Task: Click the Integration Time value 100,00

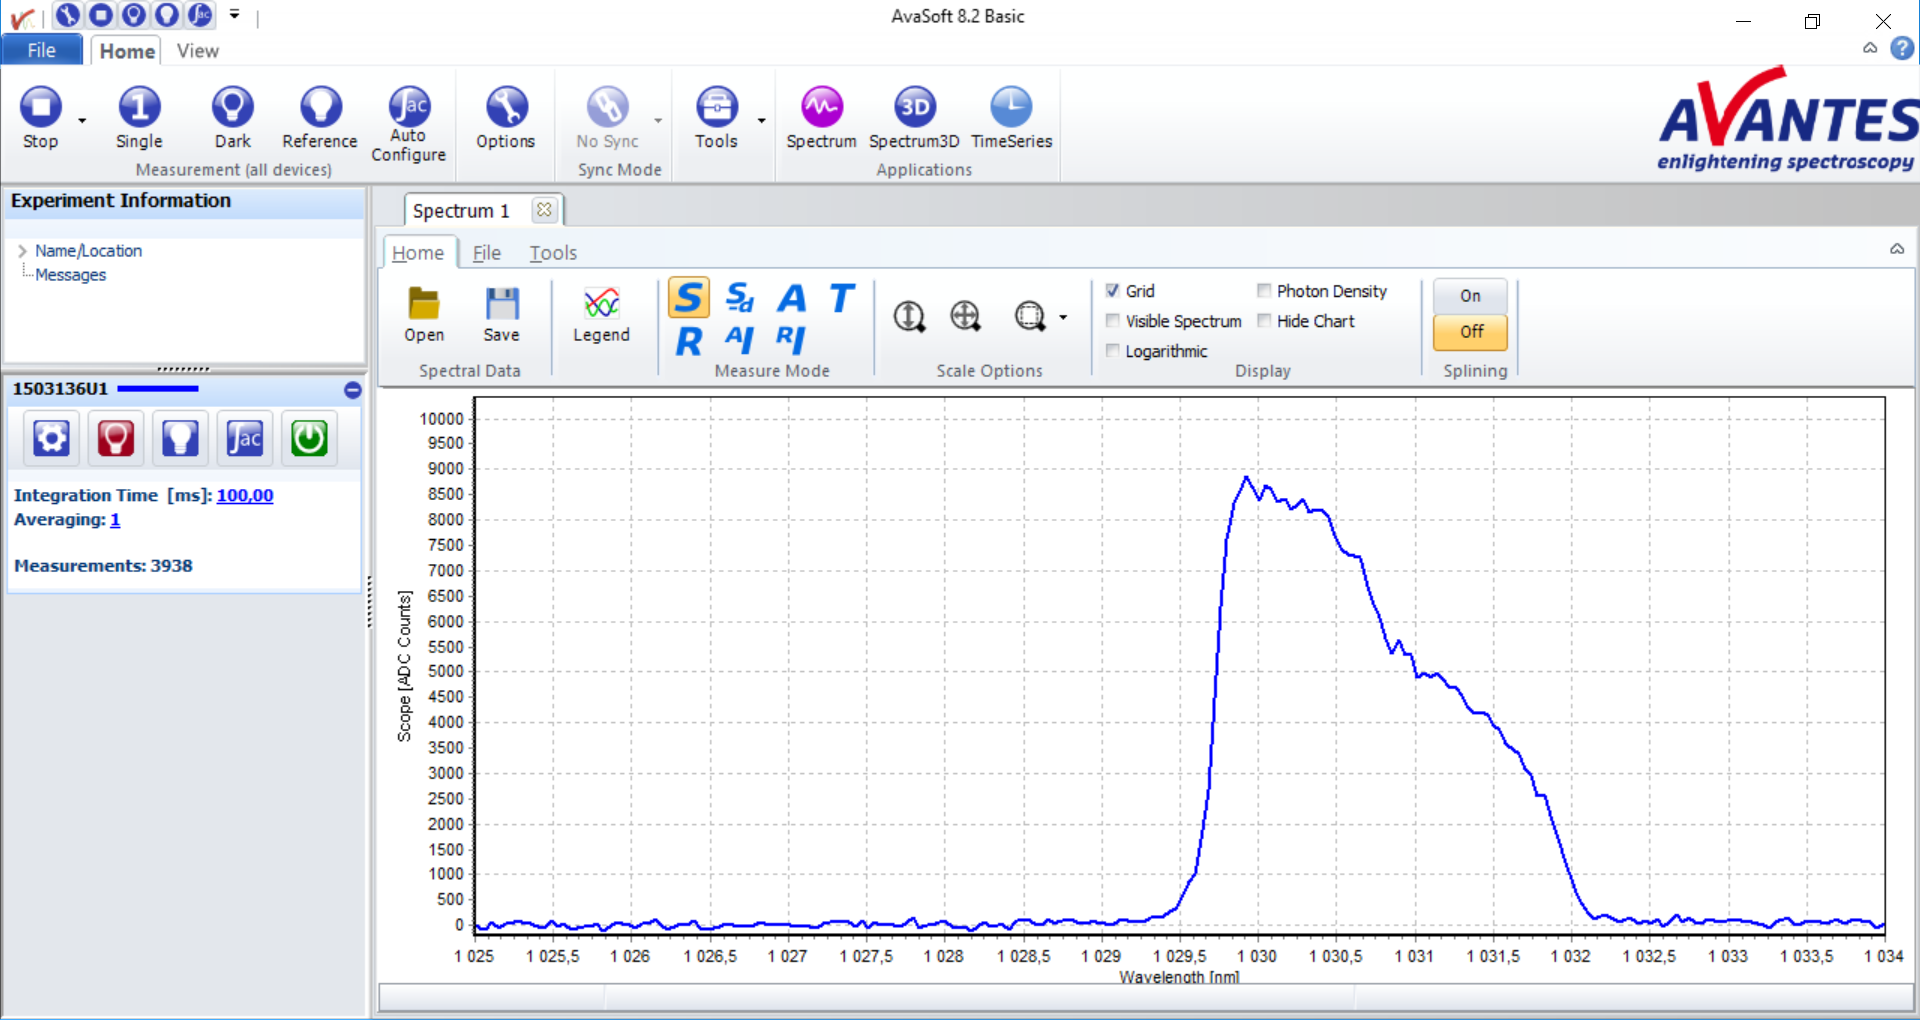Action: pos(245,496)
